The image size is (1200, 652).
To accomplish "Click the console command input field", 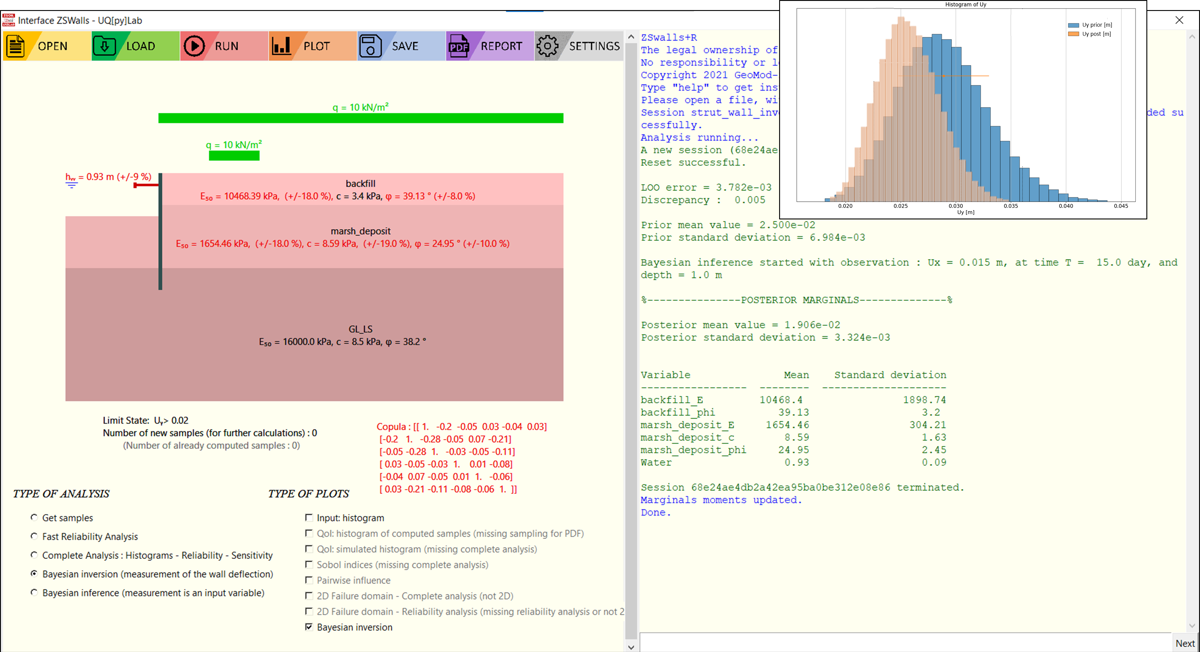I will coord(903,642).
